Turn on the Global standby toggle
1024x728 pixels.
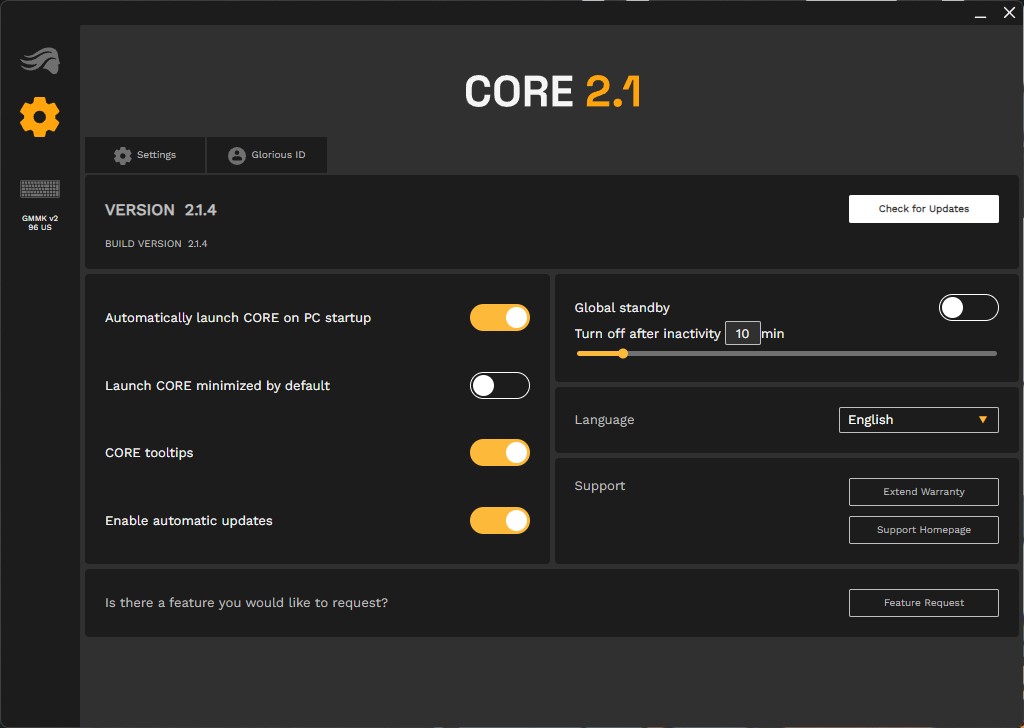coord(968,308)
